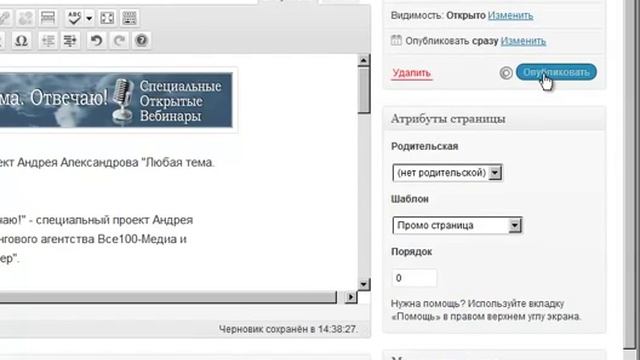Click Изменить link next to Видимость
The height and width of the screenshot is (360, 640).
(510, 16)
